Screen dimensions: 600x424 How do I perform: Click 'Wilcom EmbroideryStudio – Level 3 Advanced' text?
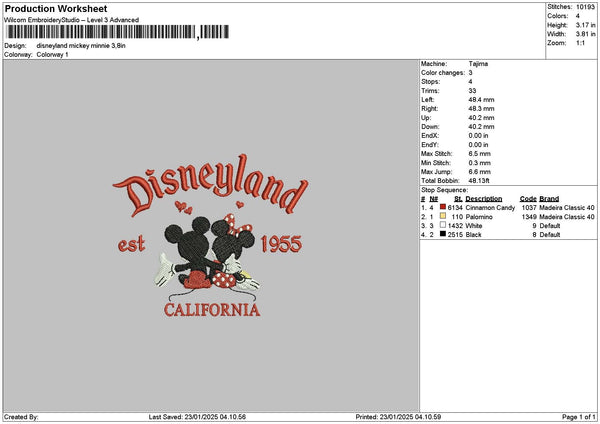(72, 20)
